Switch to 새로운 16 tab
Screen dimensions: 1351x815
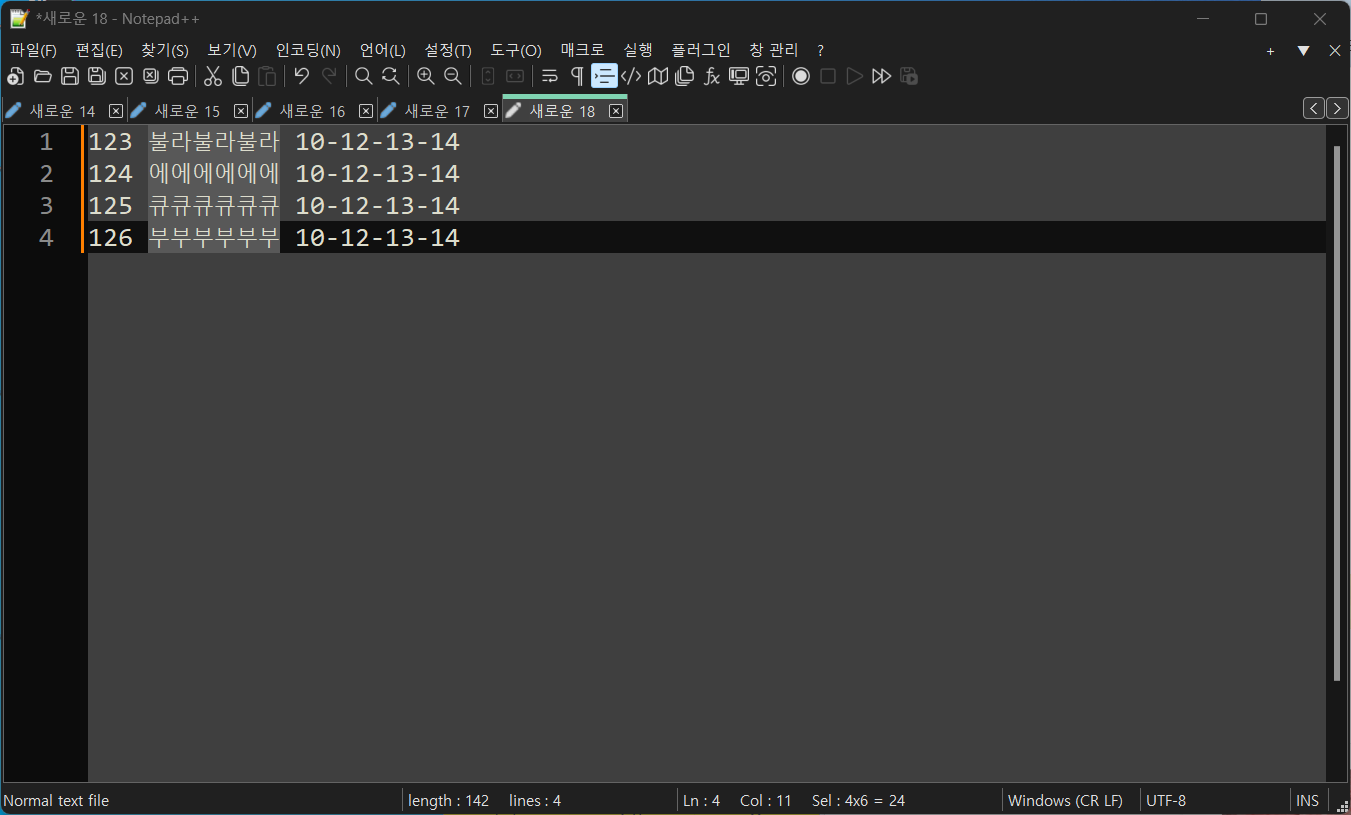pyautogui.click(x=312, y=111)
